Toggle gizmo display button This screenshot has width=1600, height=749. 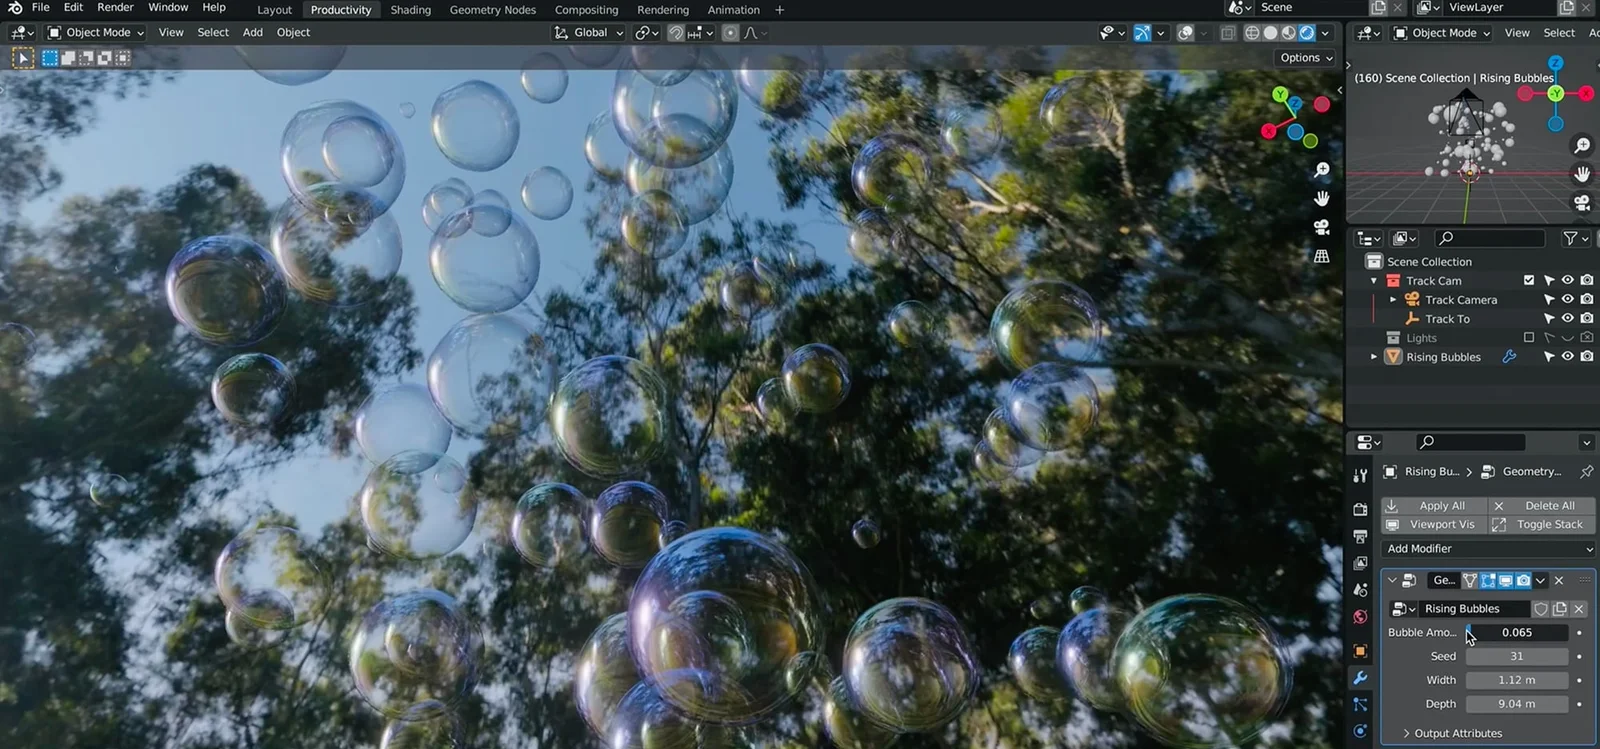(x=1142, y=33)
